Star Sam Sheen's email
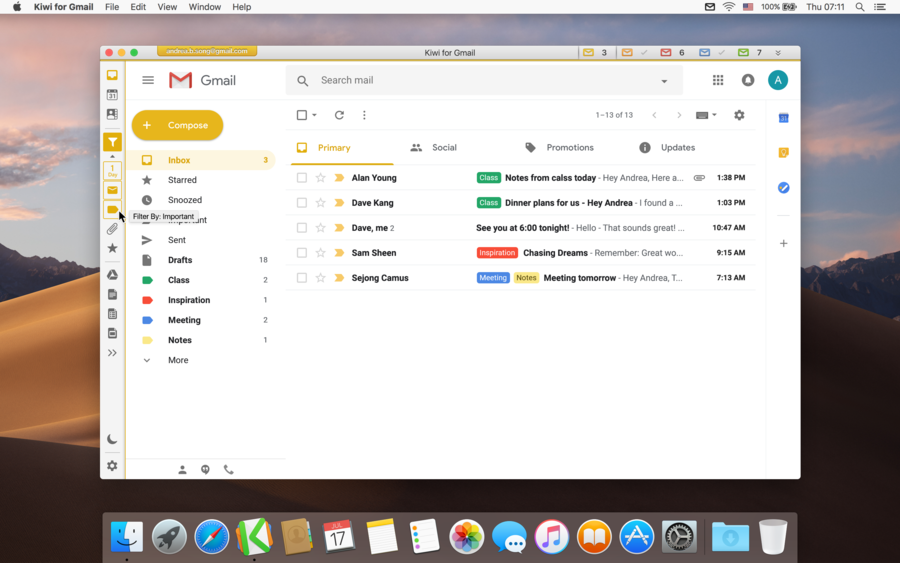Viewport: 900px width, 563px height. pos(320,253)
